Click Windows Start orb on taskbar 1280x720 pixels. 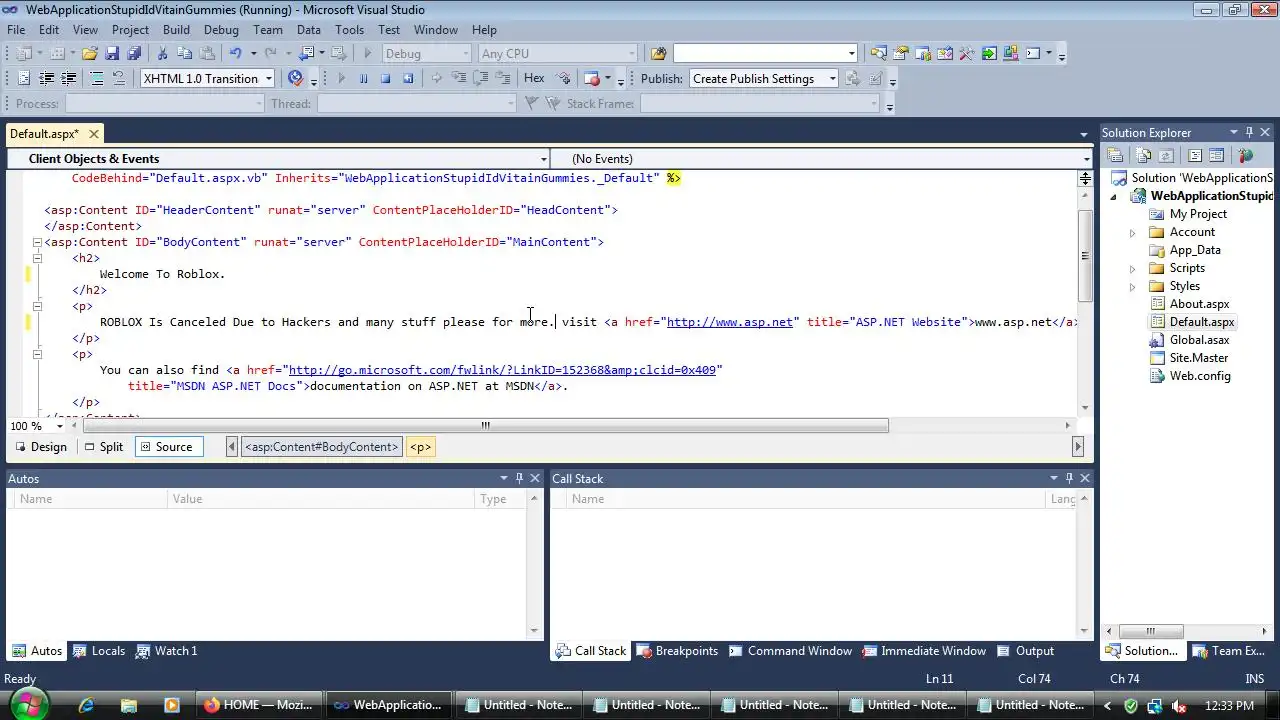[x=28, y=704]
